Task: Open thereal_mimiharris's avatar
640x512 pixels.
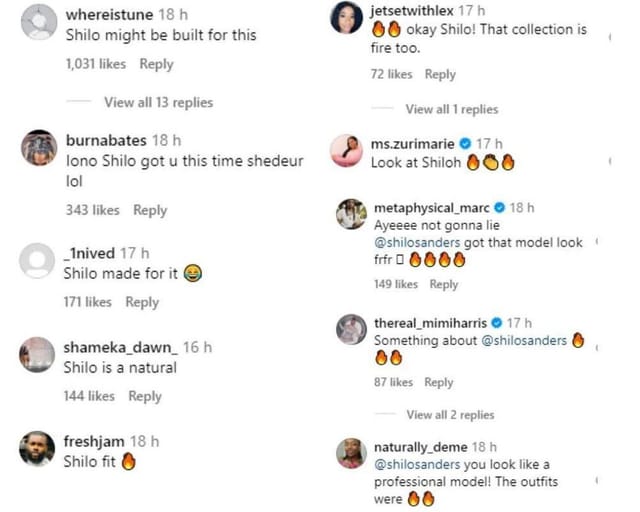Action: [x=351, y=330]
